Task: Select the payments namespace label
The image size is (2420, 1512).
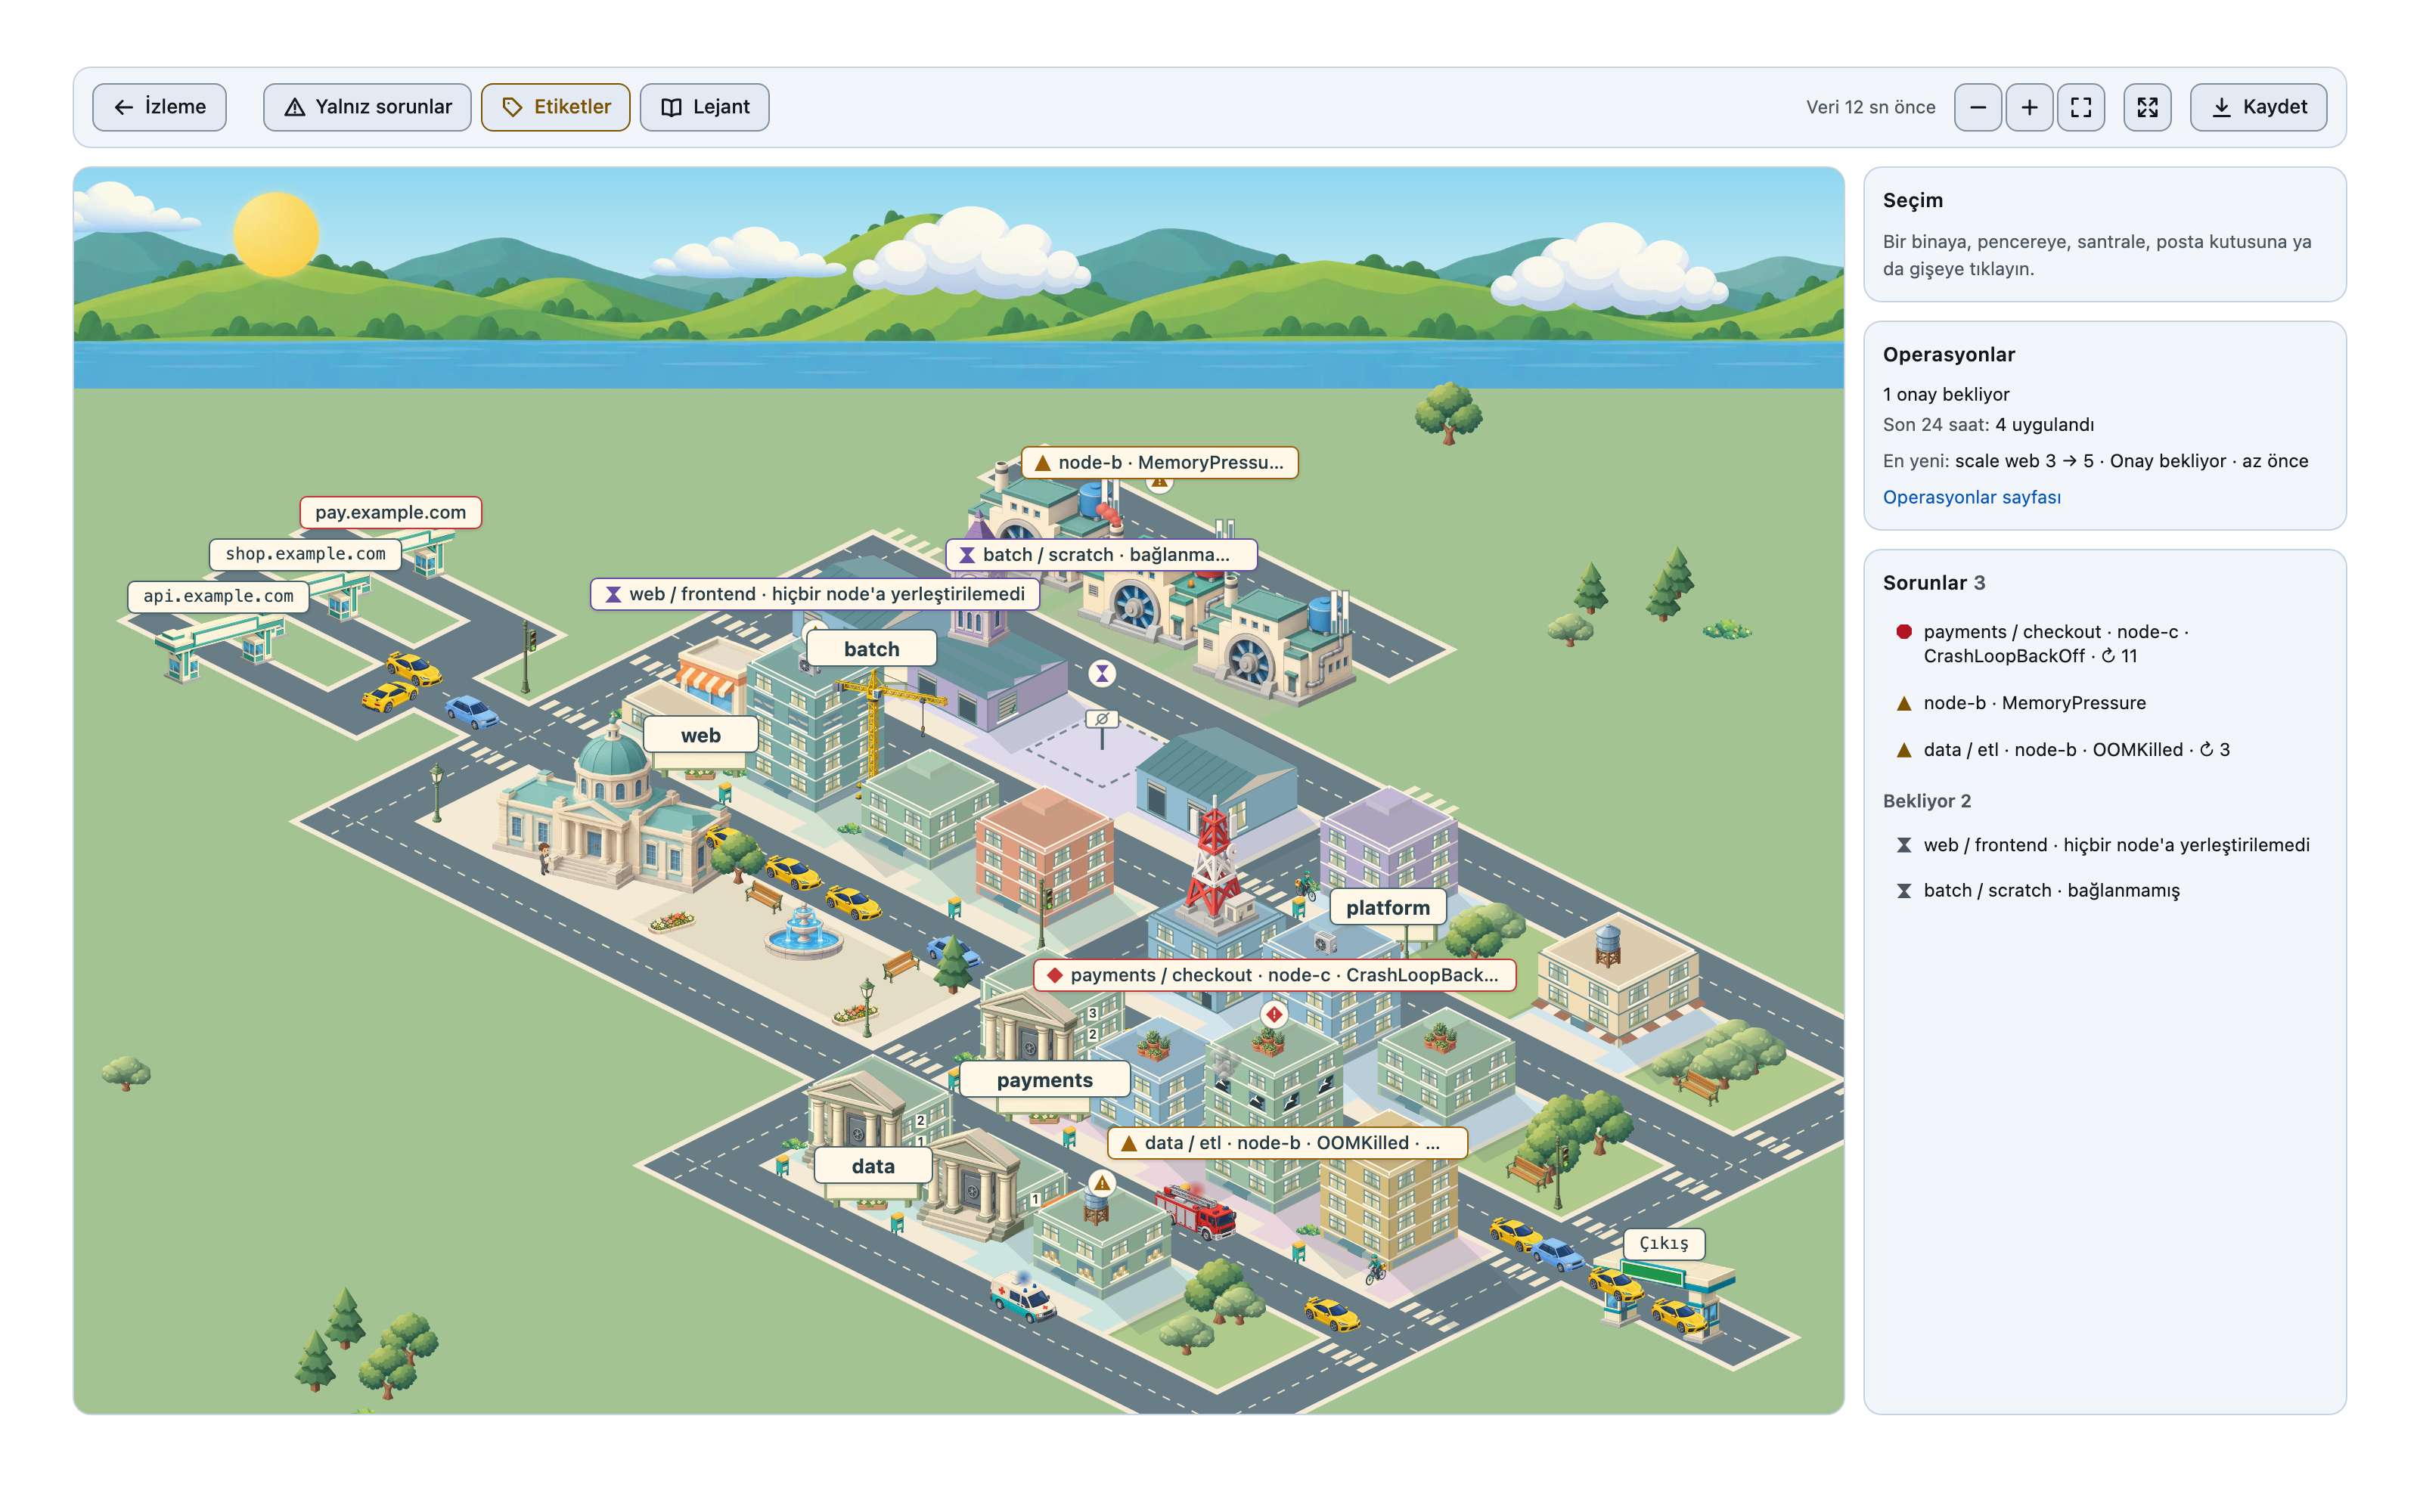Action: (1044, 1080)
